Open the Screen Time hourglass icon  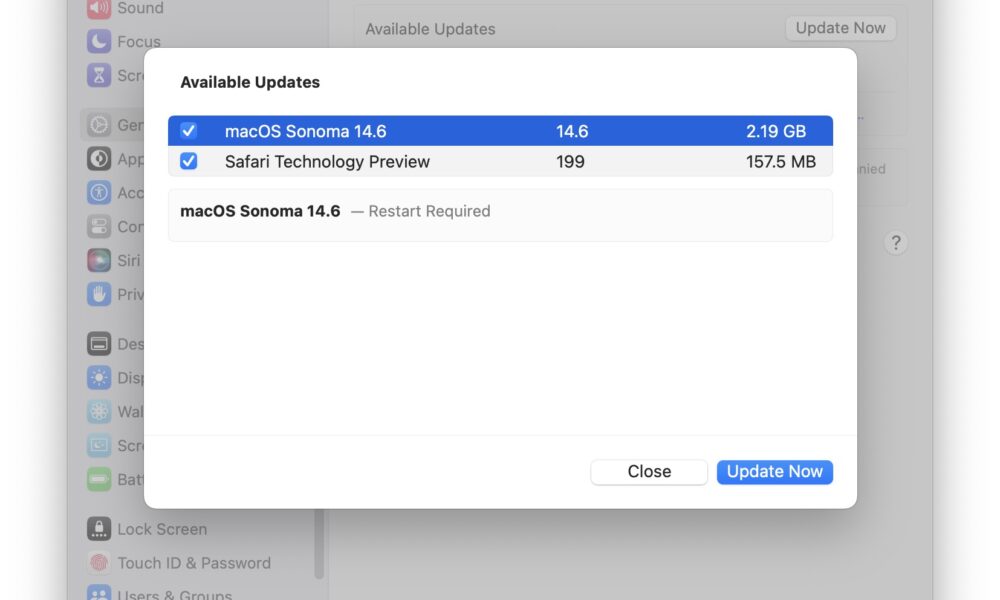point(99,75)
